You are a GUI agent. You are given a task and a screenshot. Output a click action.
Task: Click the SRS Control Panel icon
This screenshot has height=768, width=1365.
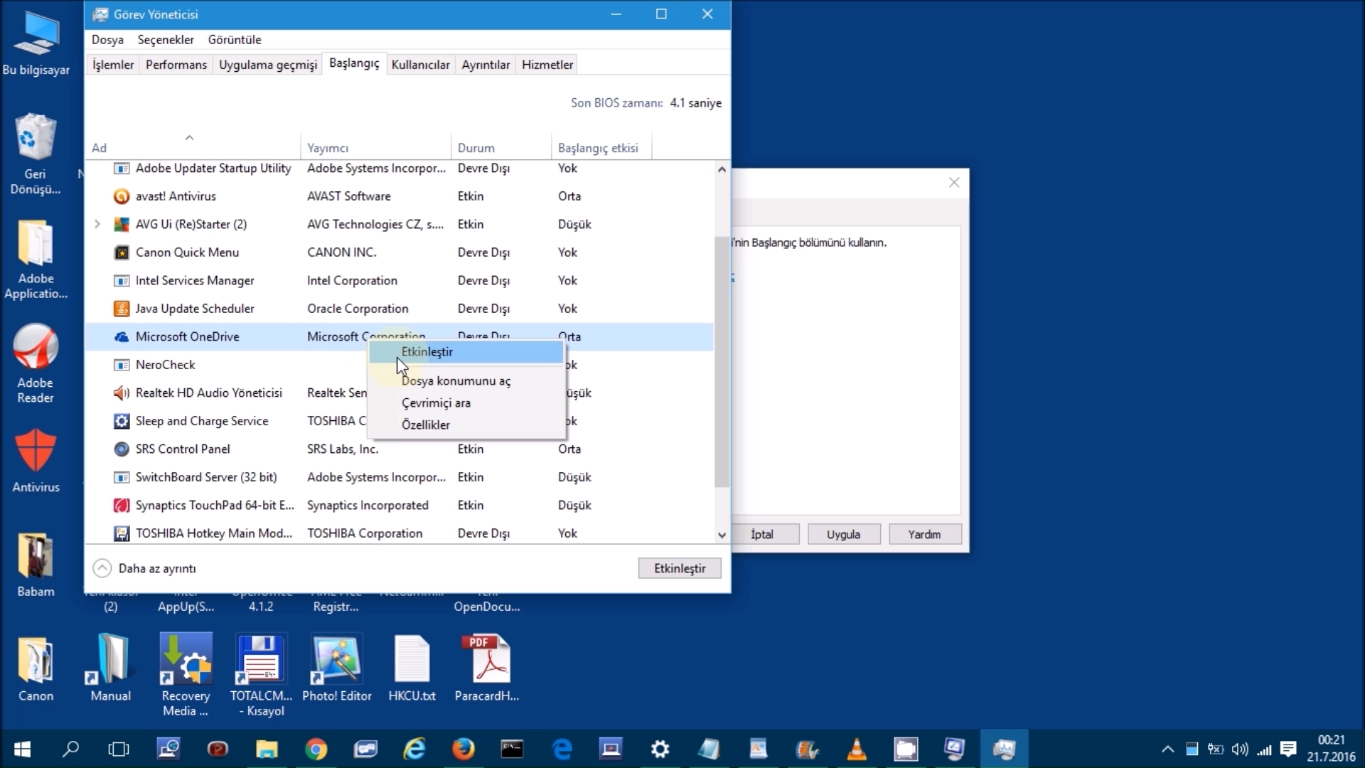click(x=122, y=449)
